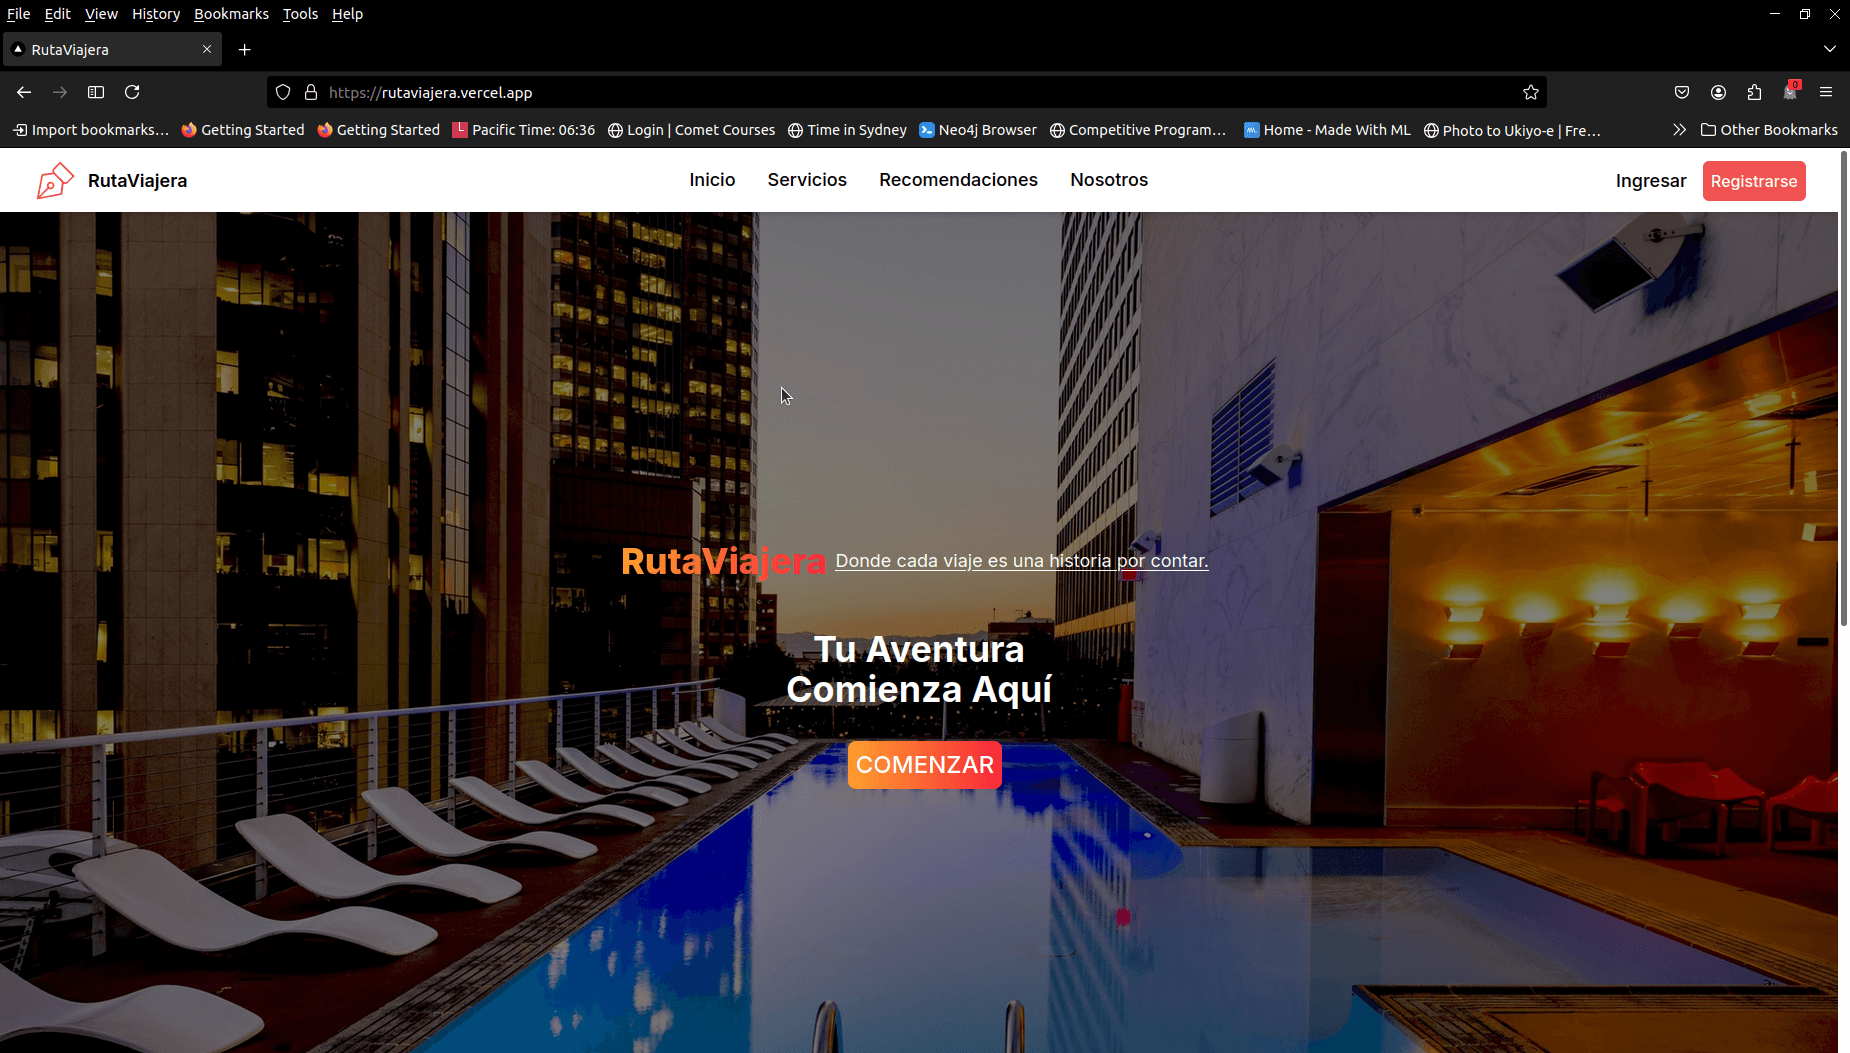Show tracking protection shield info
1850x1053 pixels.
tap(283, 92)
